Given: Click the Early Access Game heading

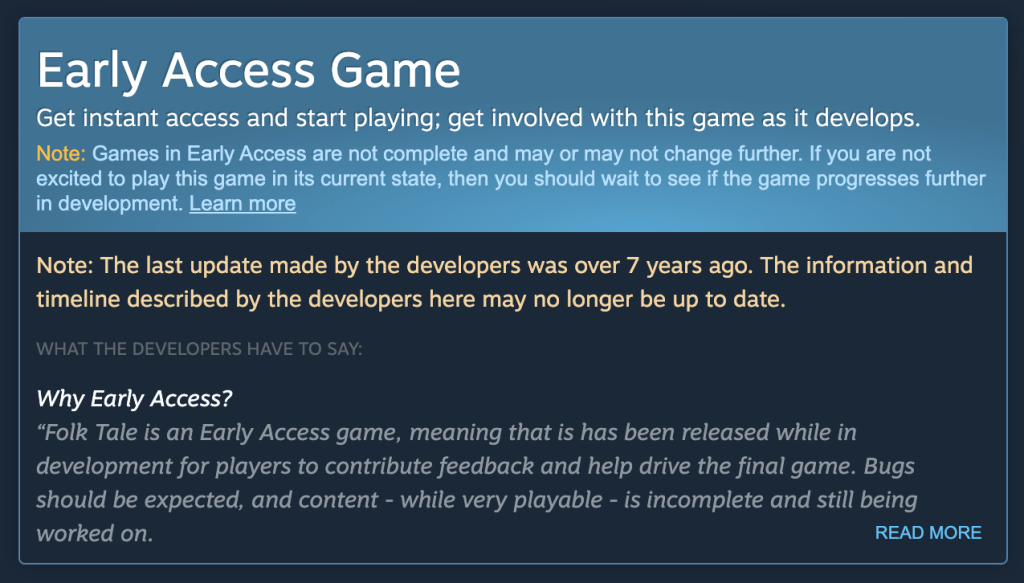Looking at the screenshot, I should click(x=248, y=70).
